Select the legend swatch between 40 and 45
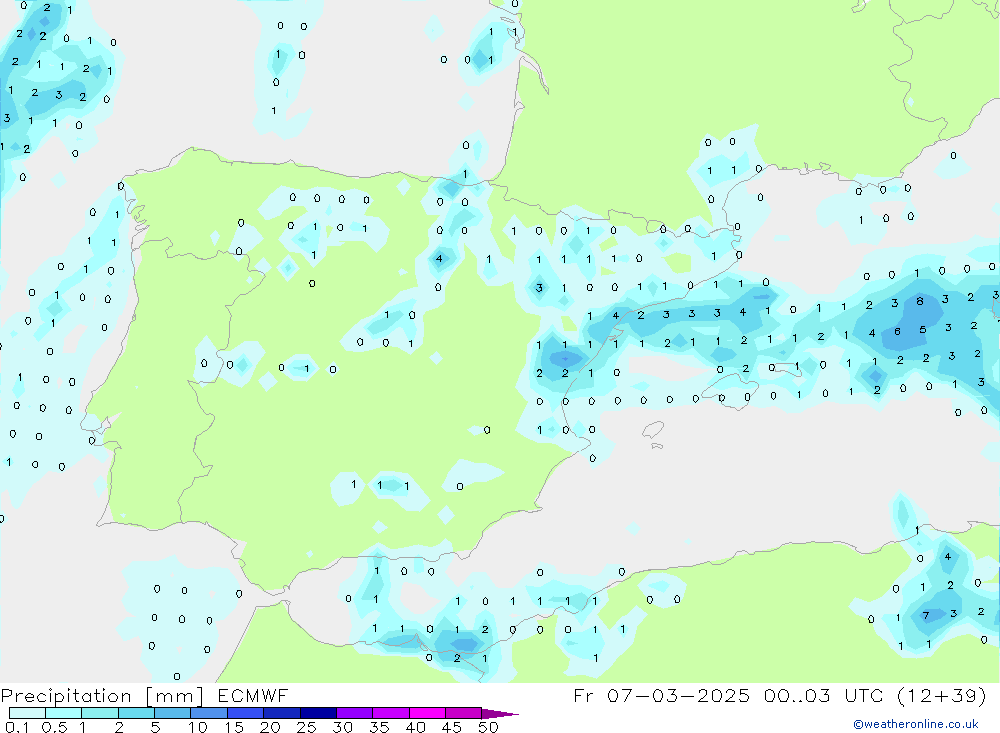The image size is (1000, 733). click(427, 713)
